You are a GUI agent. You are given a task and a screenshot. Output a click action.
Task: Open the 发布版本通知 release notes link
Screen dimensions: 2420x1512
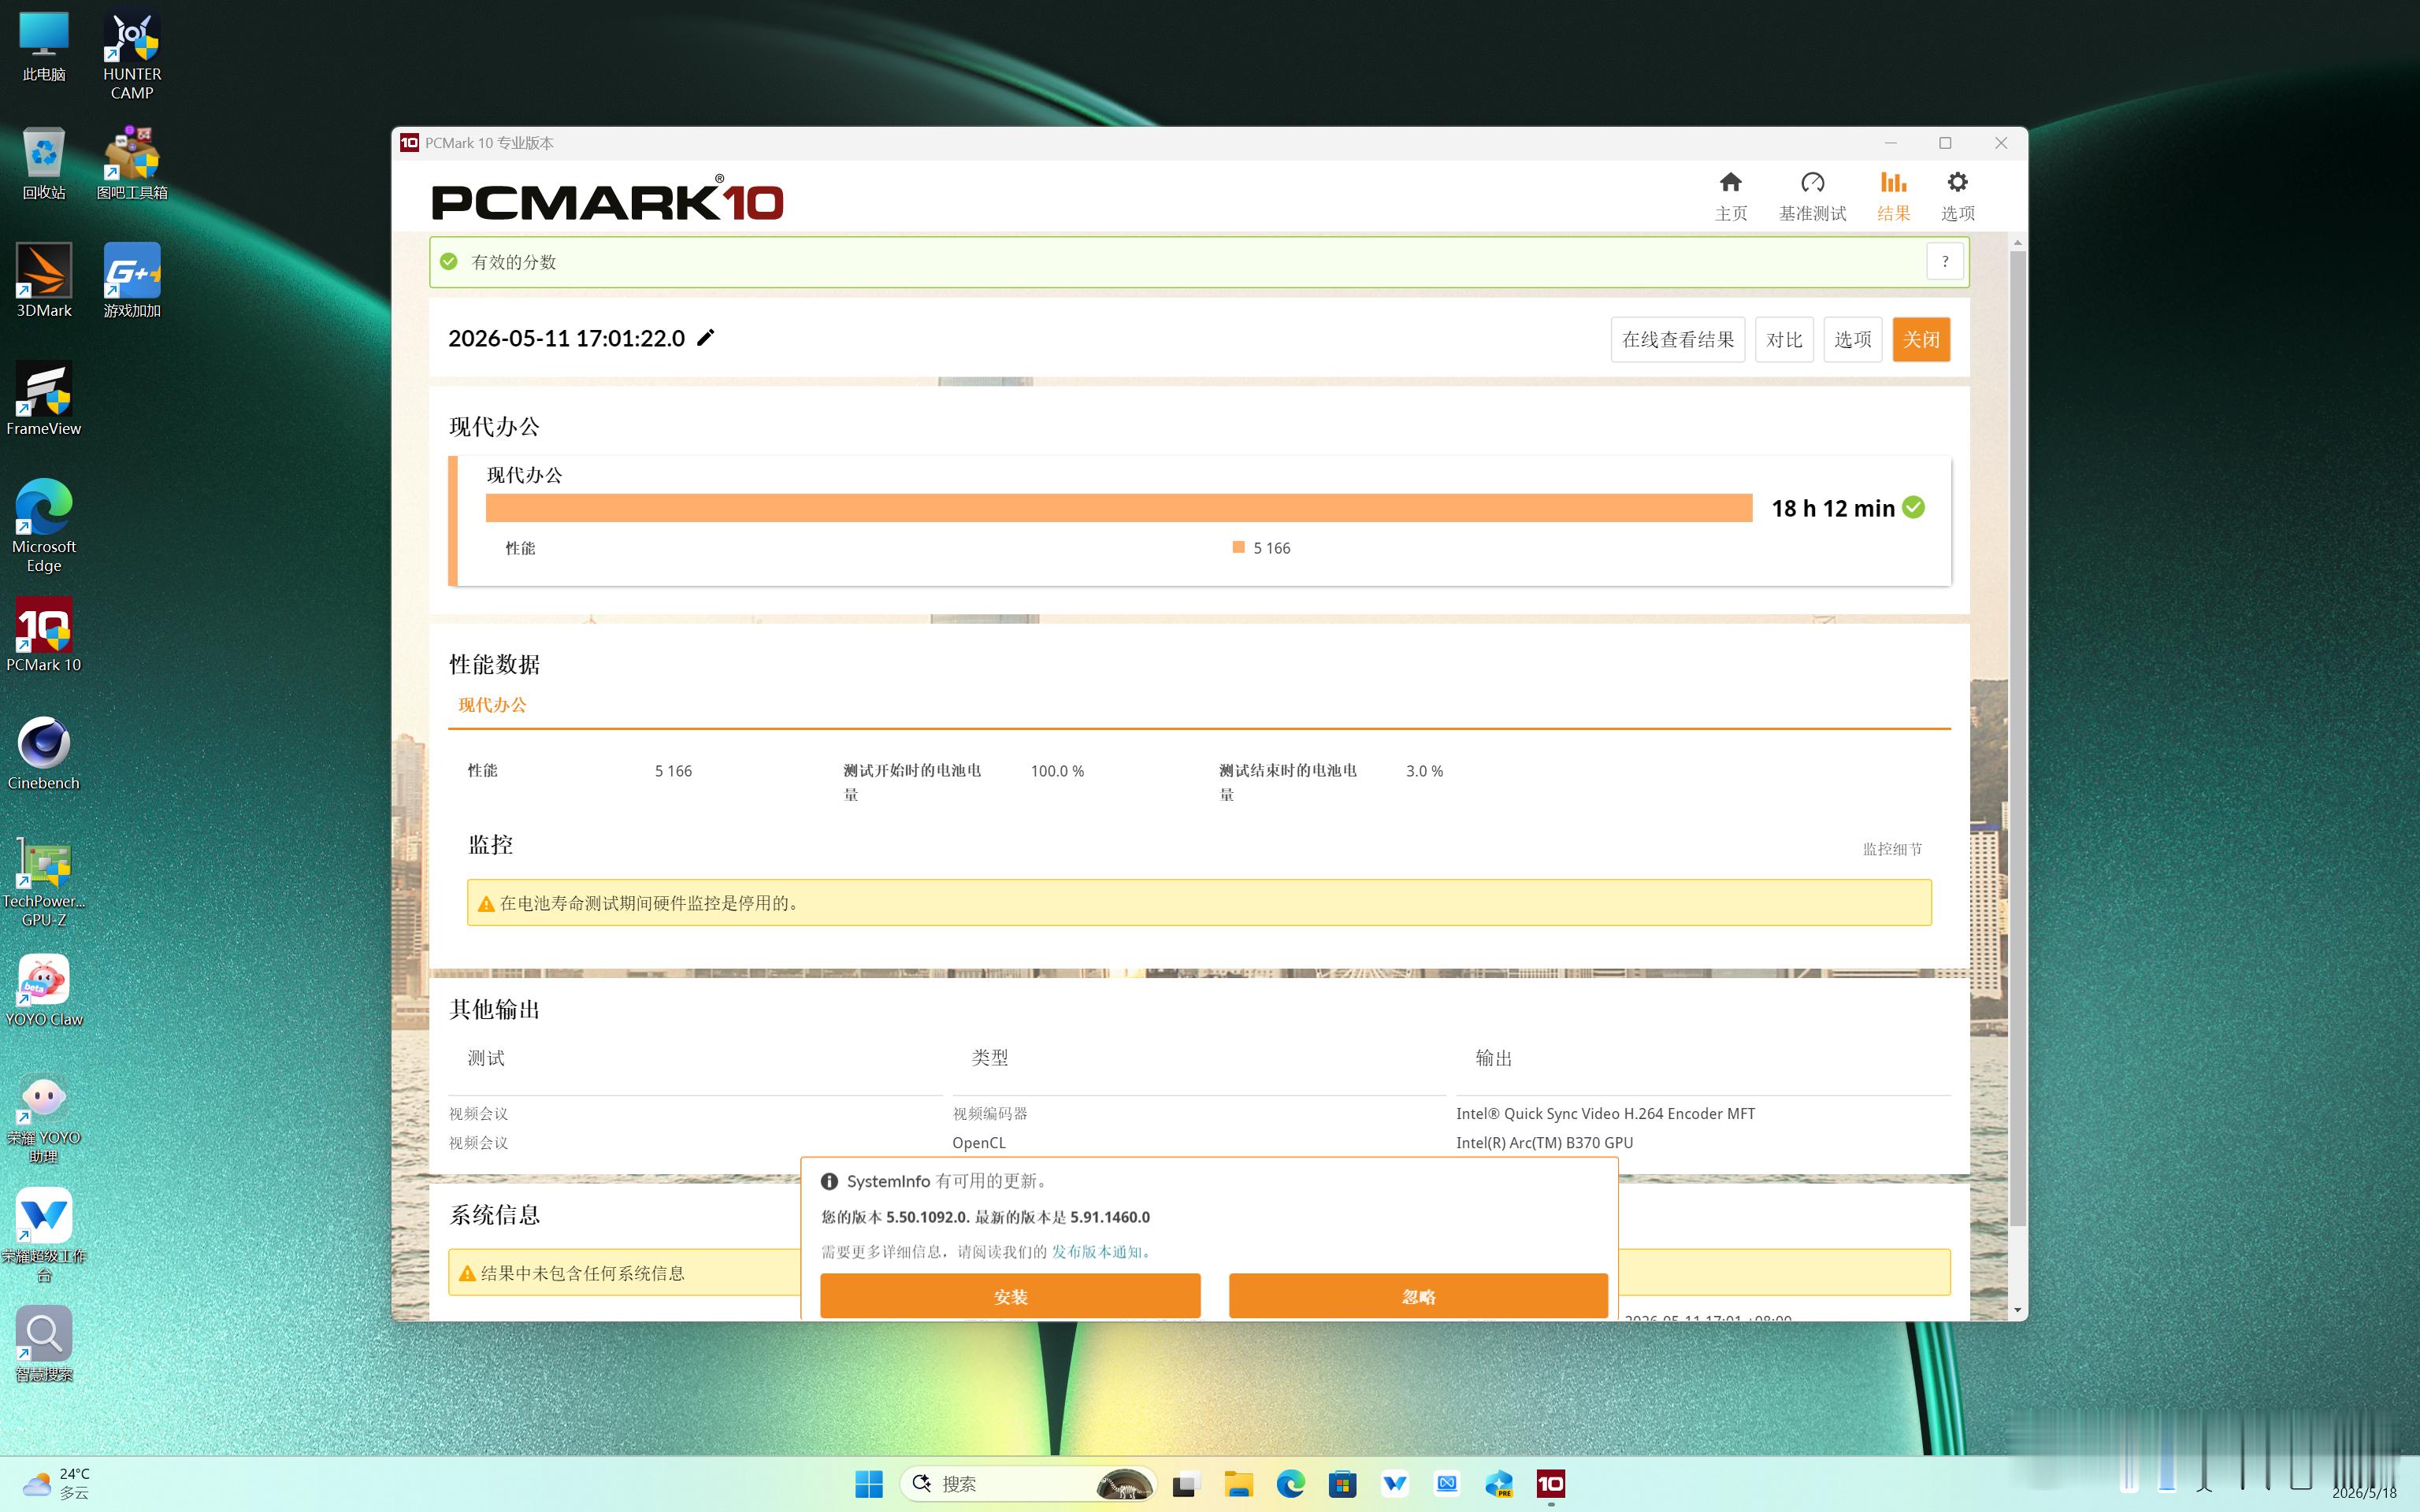point(1096,1252)
